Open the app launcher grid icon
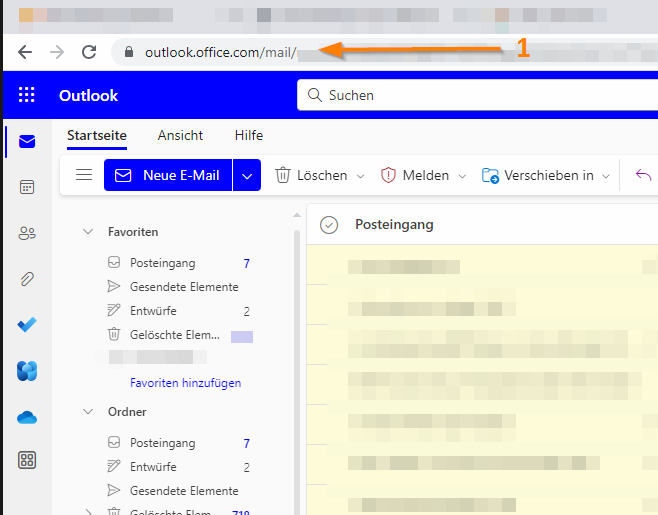Image resolution: width=658 pixels, height=515 pixels. coord(26,95)
